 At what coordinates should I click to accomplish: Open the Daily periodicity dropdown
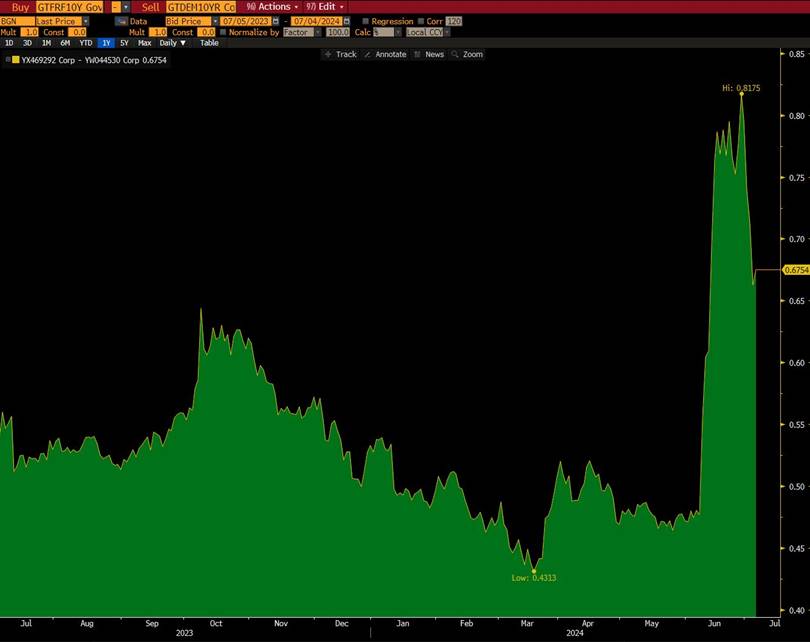(172, 43)
